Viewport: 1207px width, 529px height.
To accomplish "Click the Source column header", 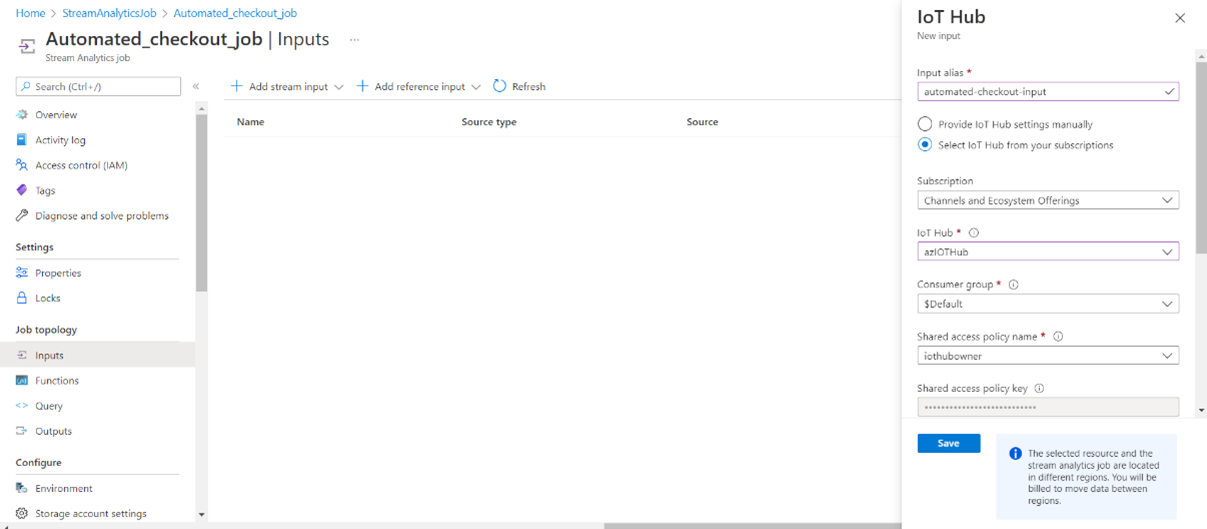I will point(702,122).
